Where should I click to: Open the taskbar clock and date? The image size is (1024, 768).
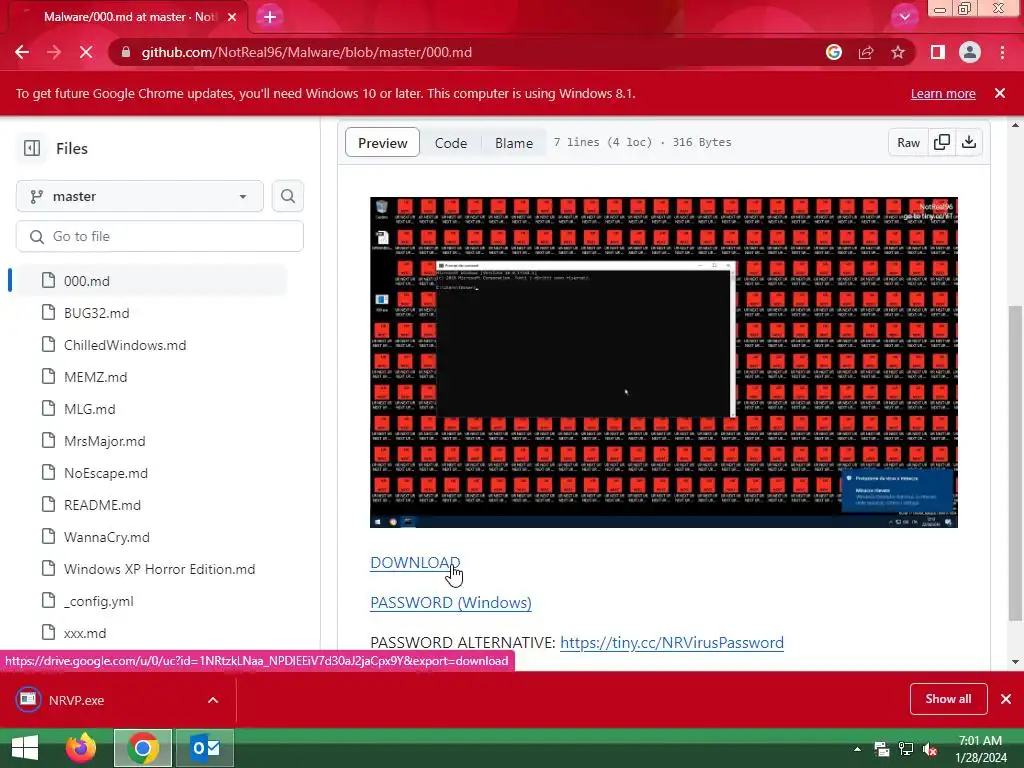click(x=980, y=749)
